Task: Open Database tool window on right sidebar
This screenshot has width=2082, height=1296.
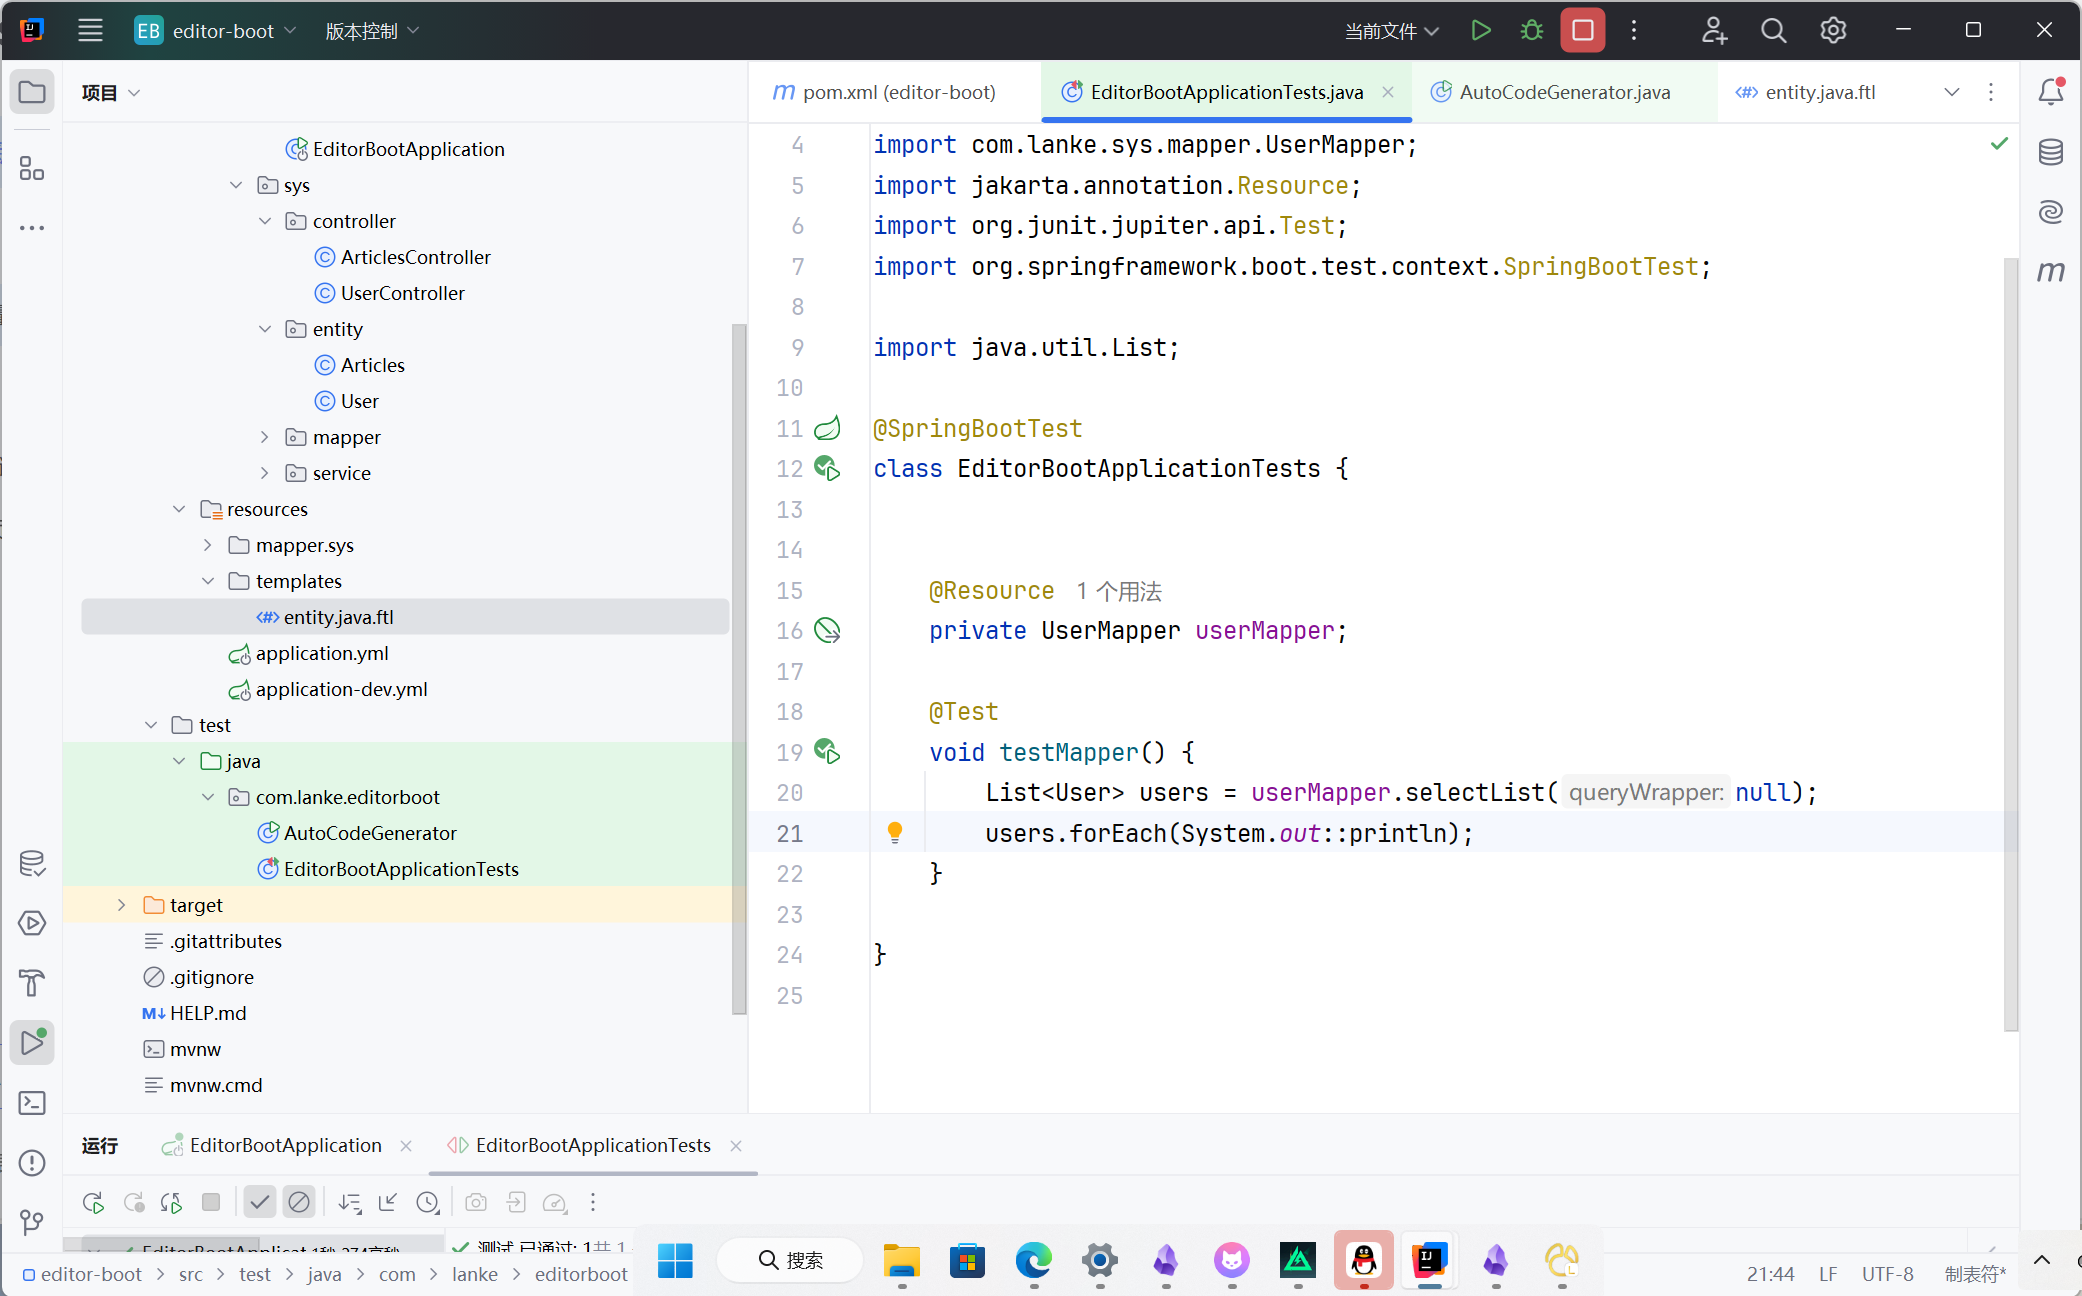Action: tap(2050, 152)
